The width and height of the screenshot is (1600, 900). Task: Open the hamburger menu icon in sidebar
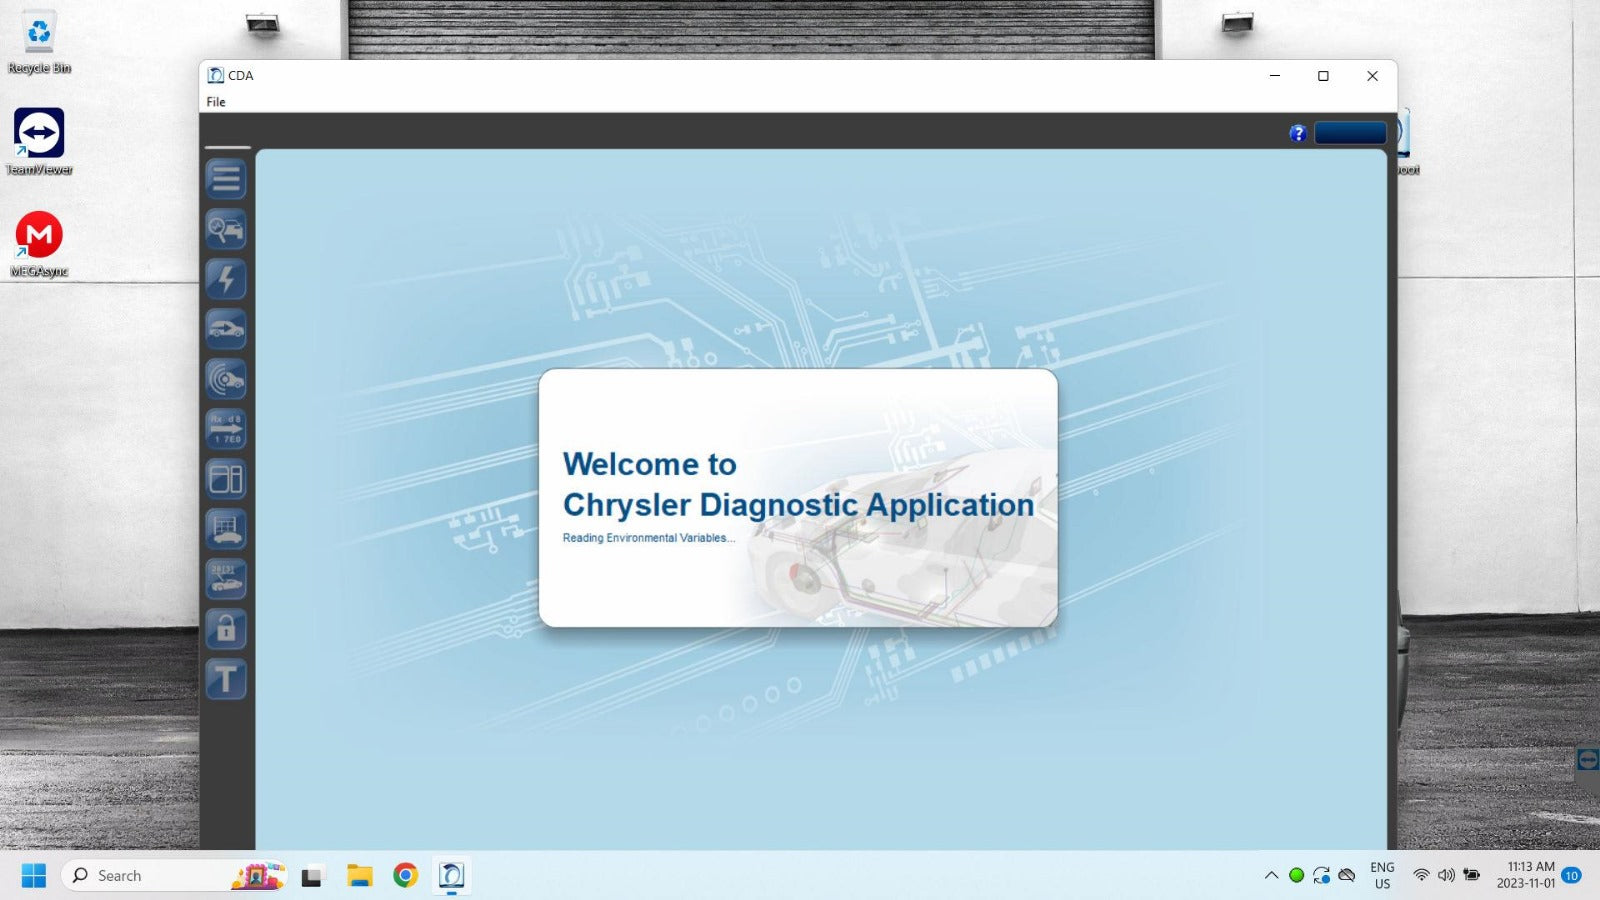click(226, 179)
